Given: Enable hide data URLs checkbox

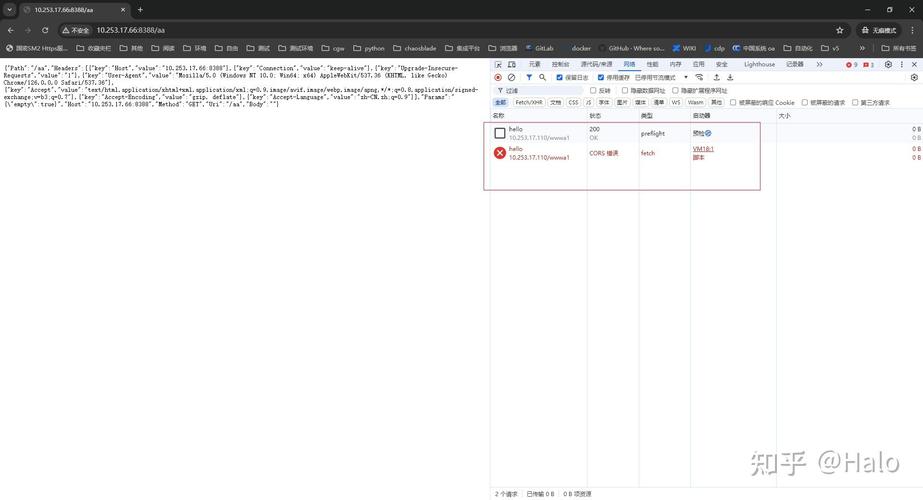Looking at the screenshot, I should [x=625, y=90].
